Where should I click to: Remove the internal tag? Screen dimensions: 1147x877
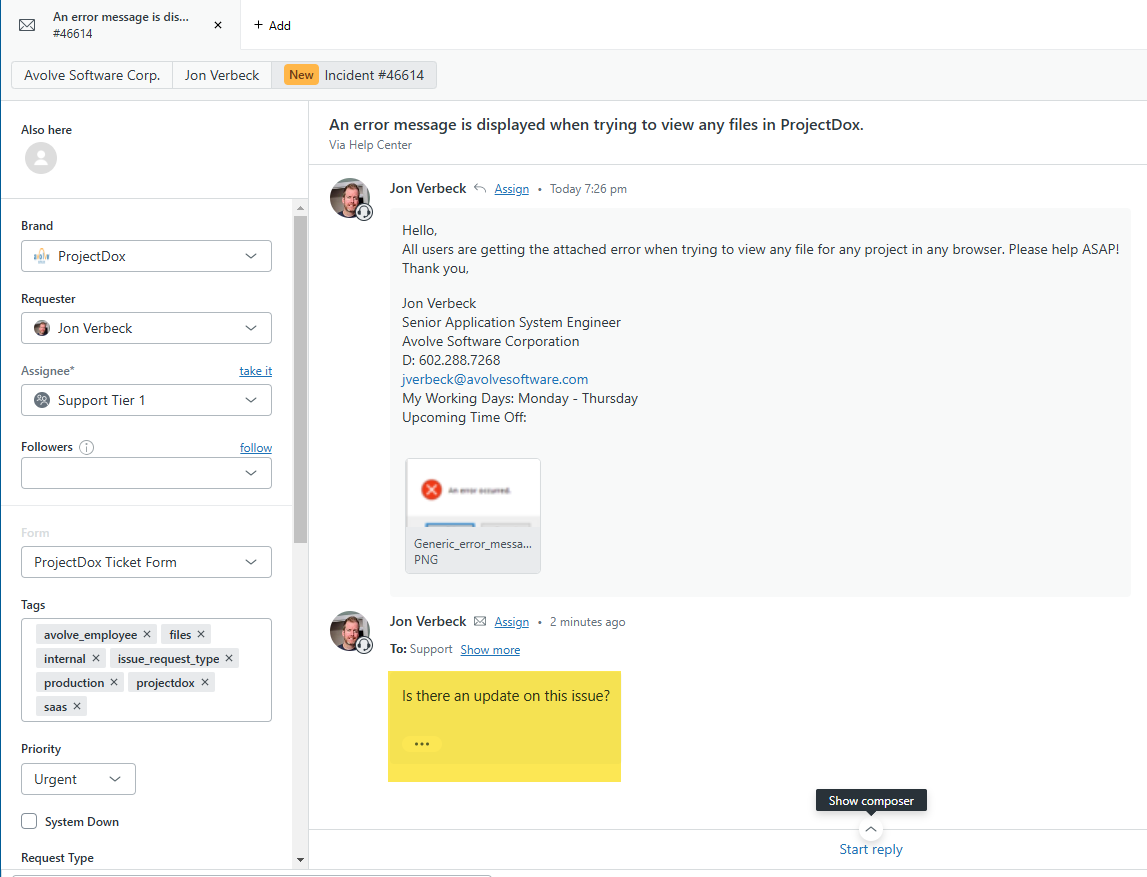point(96,658)
